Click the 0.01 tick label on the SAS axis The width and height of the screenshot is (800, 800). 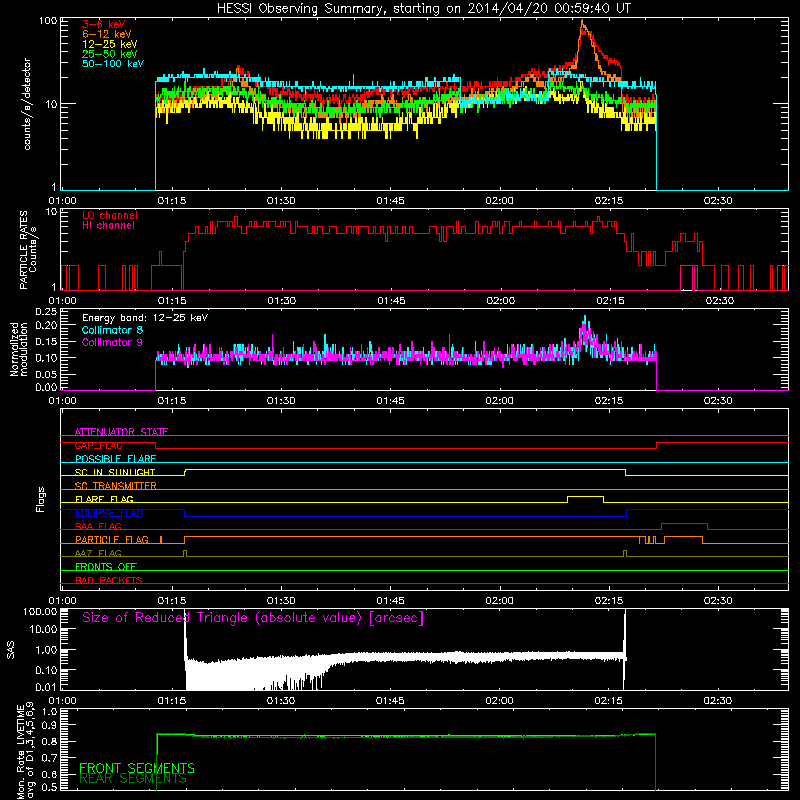click(x=46, y=687)
